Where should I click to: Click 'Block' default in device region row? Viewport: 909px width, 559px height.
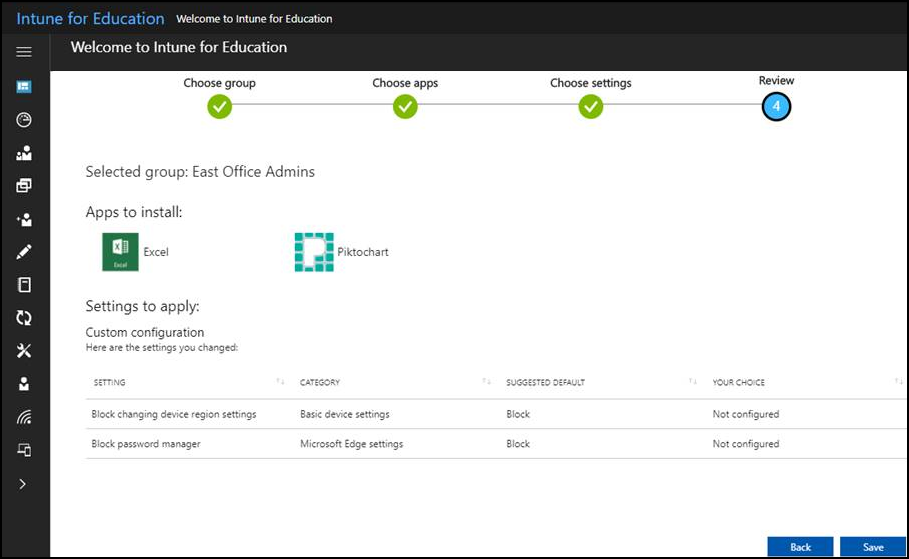(518, 414)
